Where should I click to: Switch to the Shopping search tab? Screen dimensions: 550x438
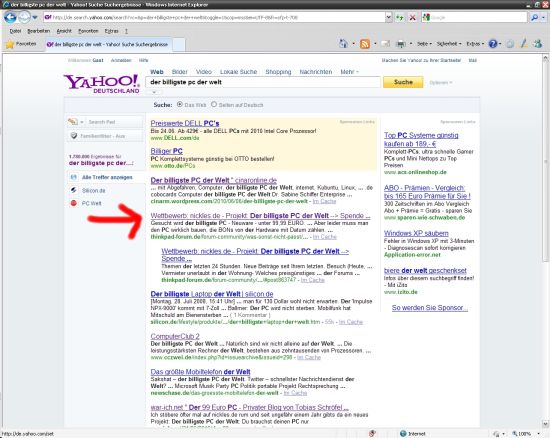278,72
